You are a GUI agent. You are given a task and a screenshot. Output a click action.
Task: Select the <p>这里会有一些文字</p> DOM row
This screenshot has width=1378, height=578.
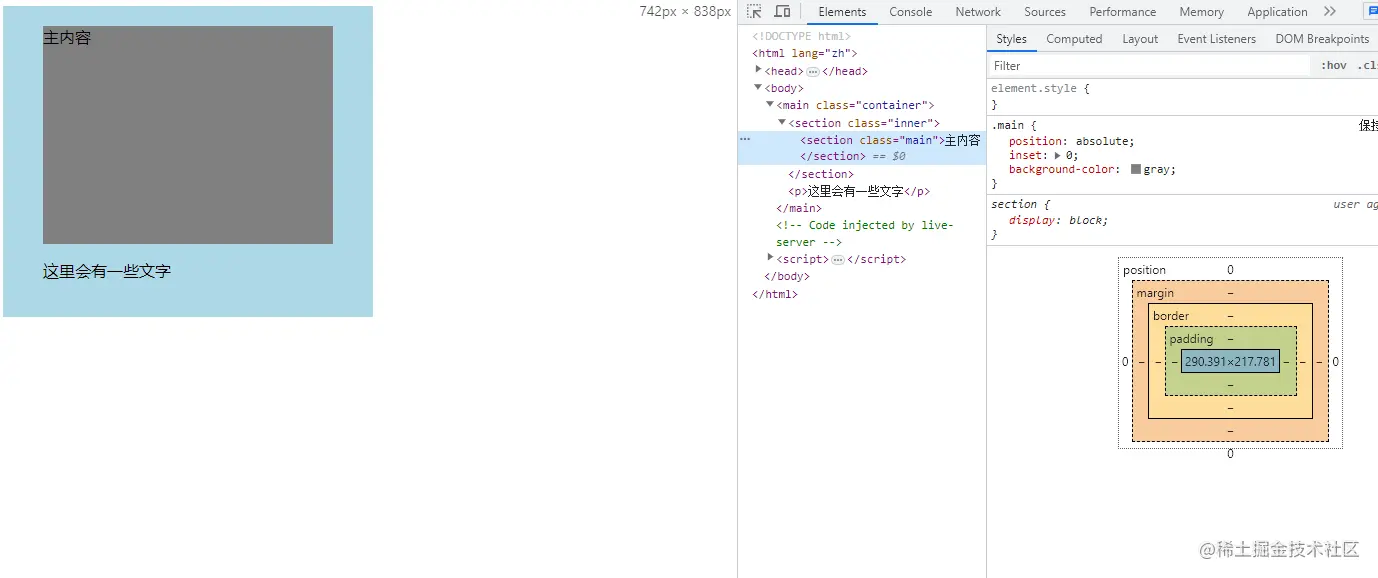(x=859, y=191)
